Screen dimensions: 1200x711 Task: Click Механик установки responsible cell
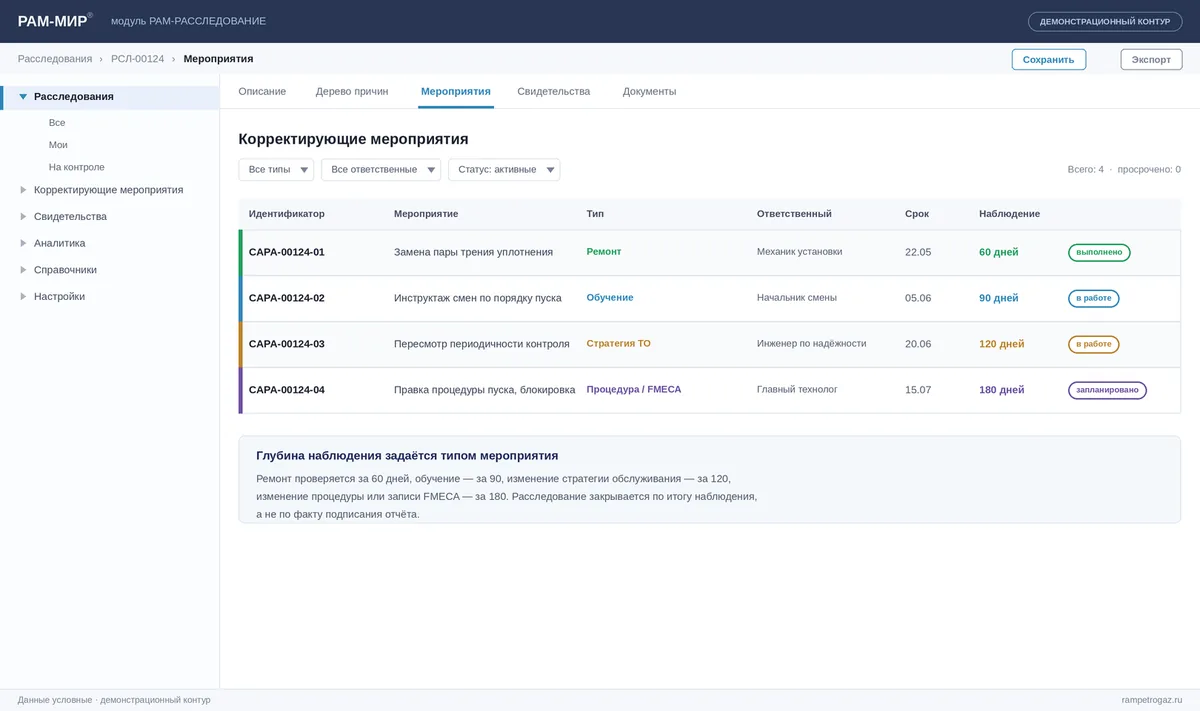pos(800,252)
